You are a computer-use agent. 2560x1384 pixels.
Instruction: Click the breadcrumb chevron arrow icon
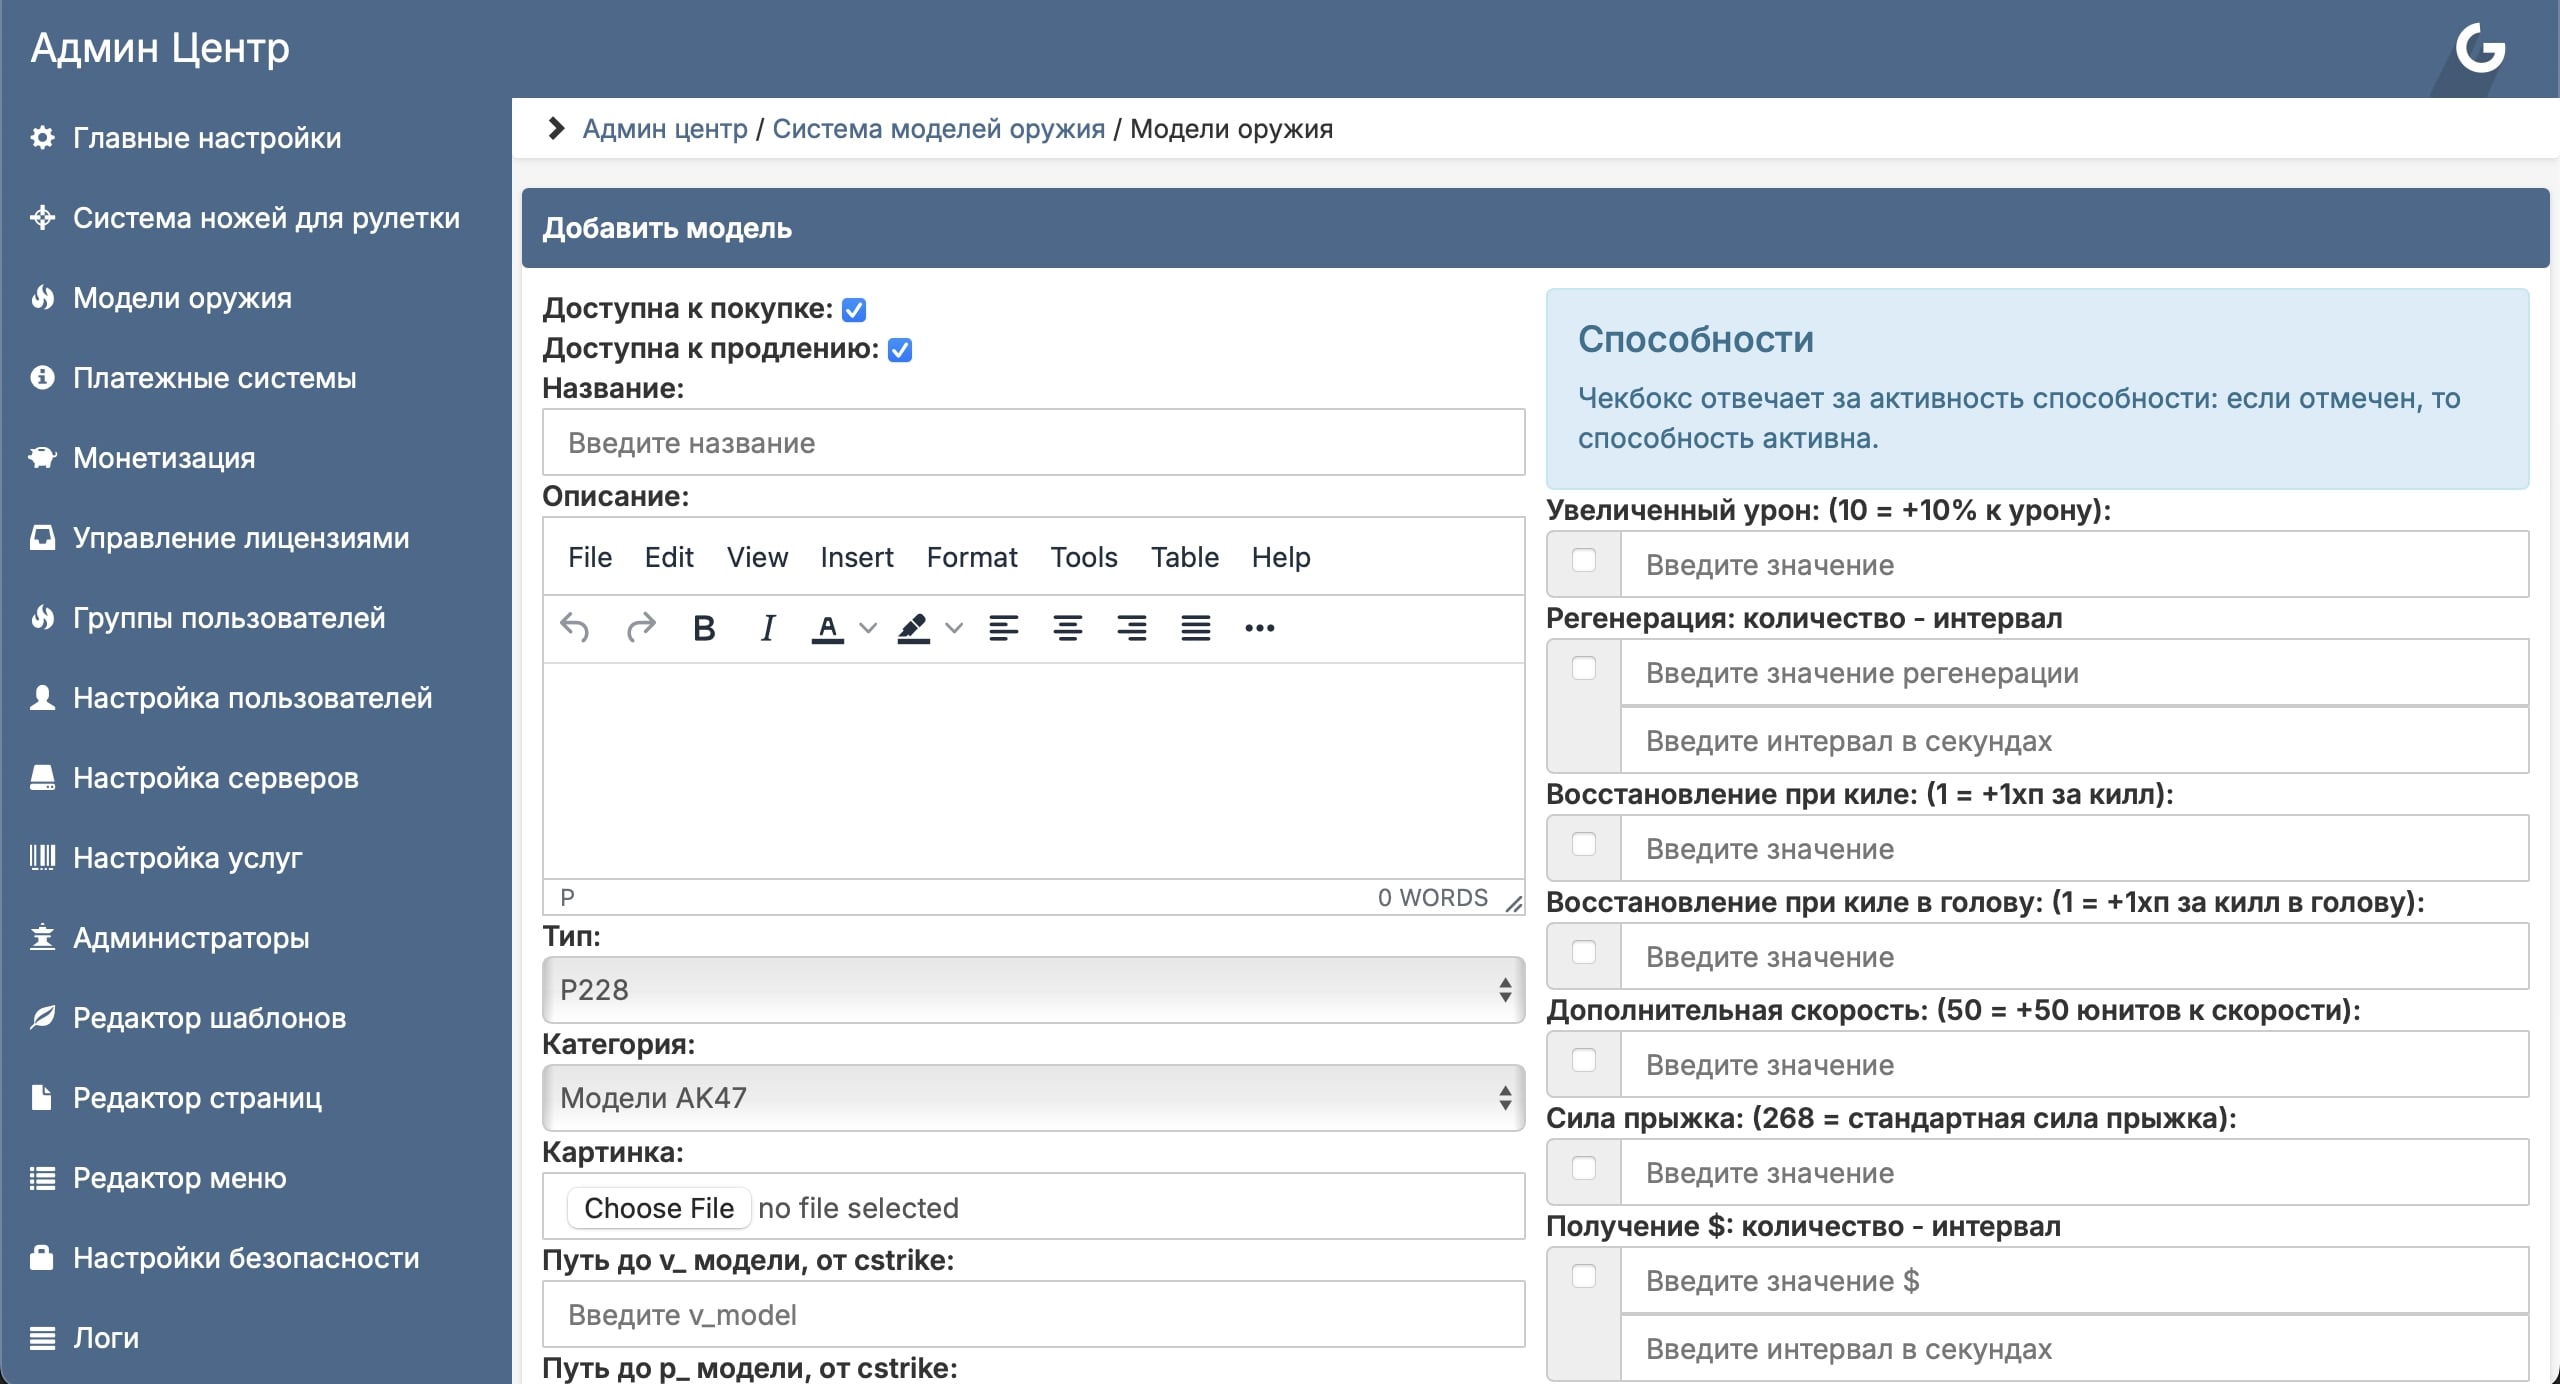point(556,128)
